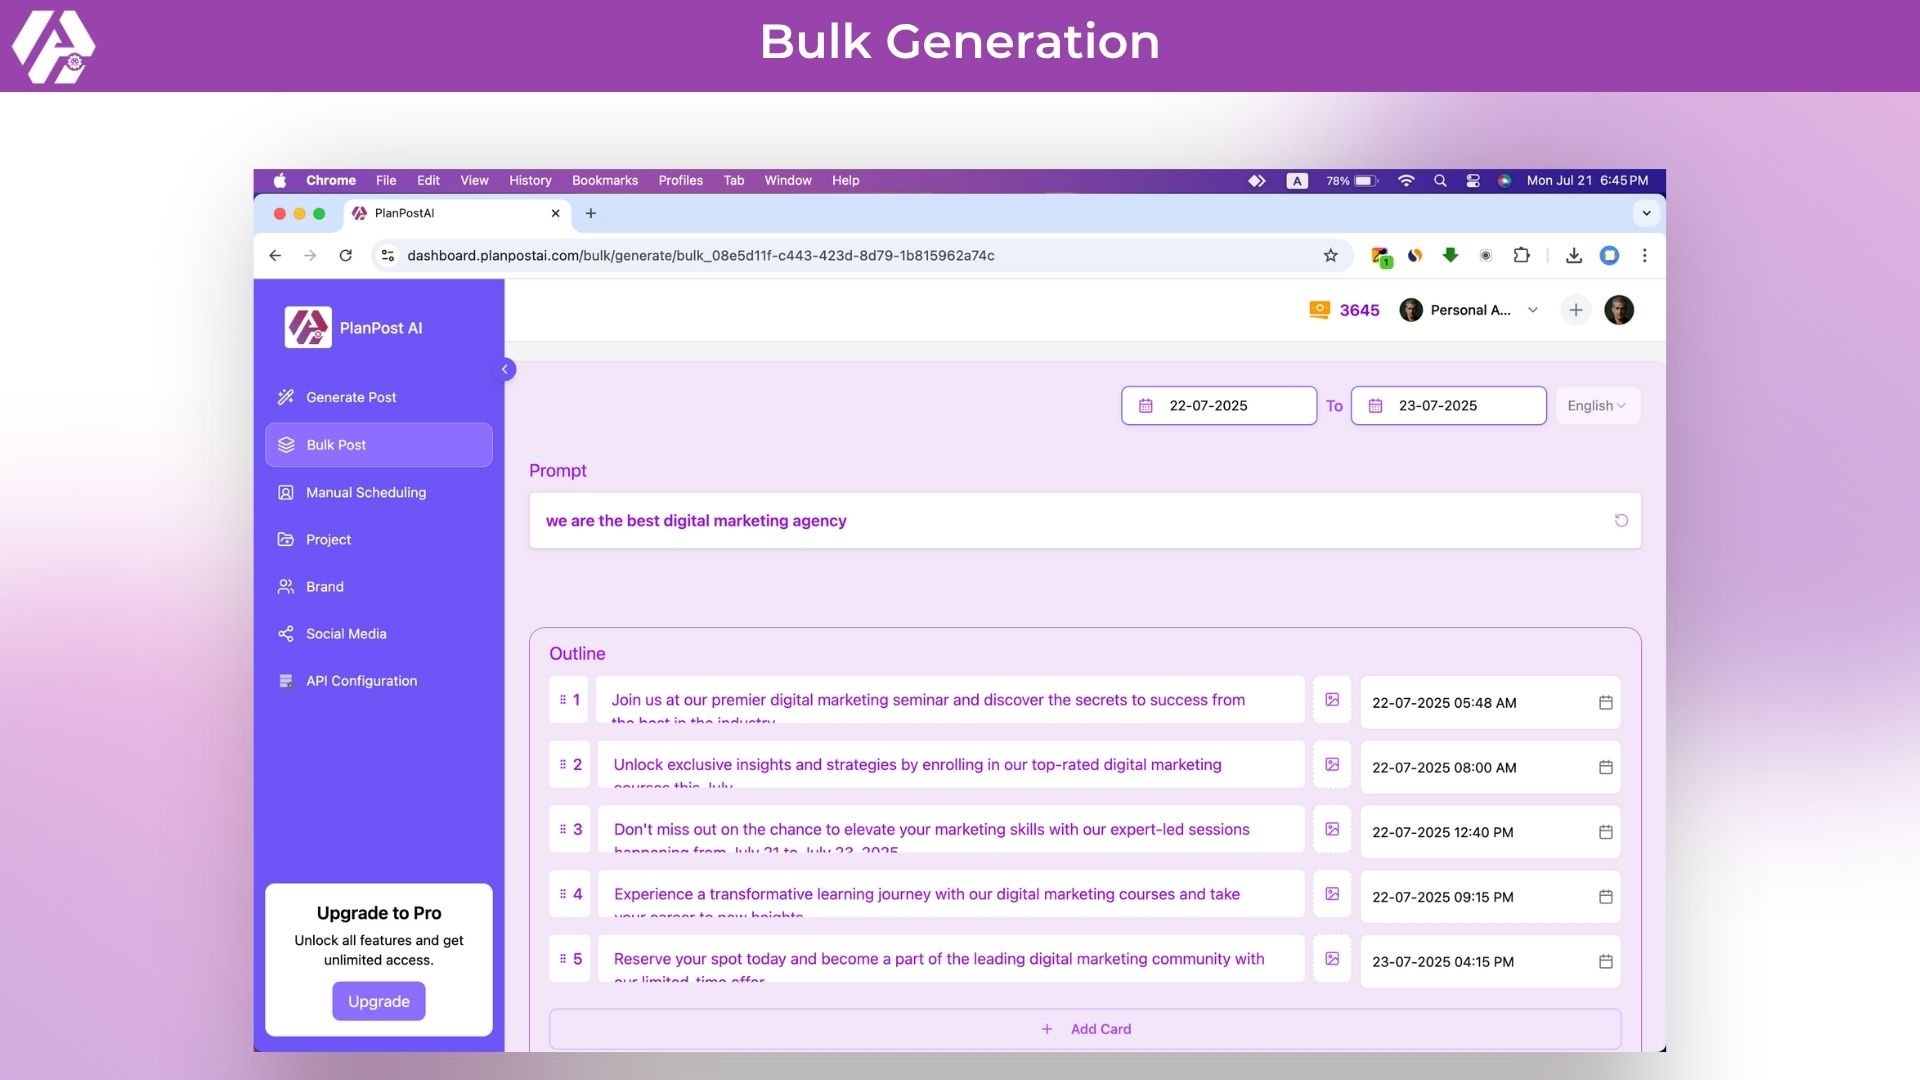Click the start date field 22-07-2025

tap(1218, 406)
